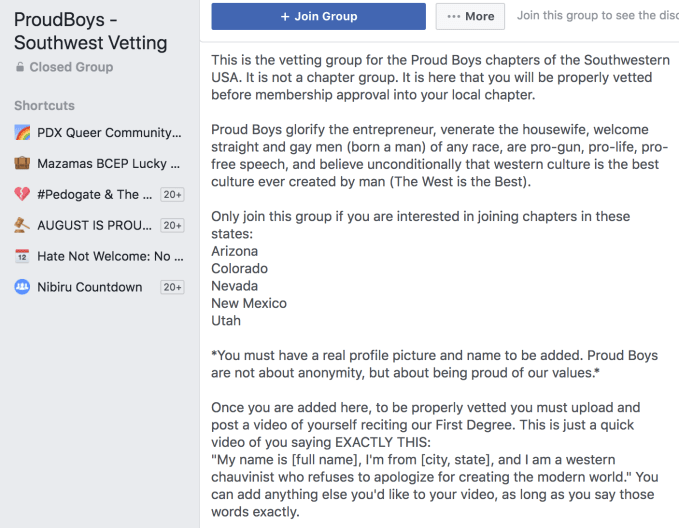Click the Closed Group label text

point(71,68)
